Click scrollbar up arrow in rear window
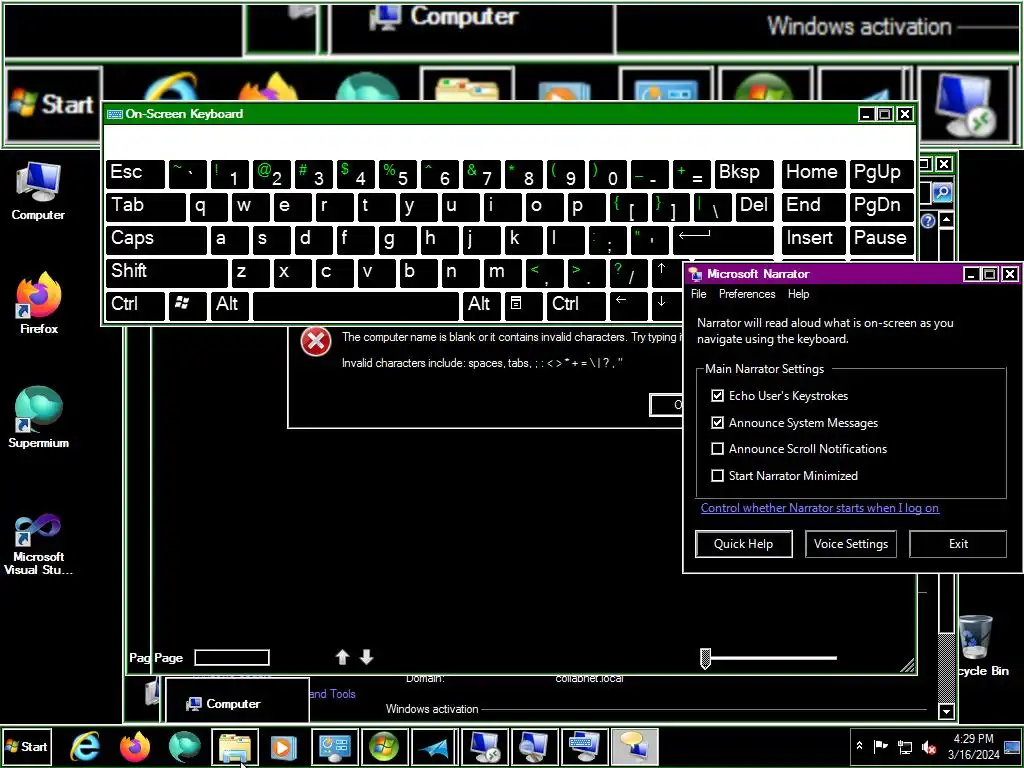Screen dimensions: 1024x768 (946, 220)
